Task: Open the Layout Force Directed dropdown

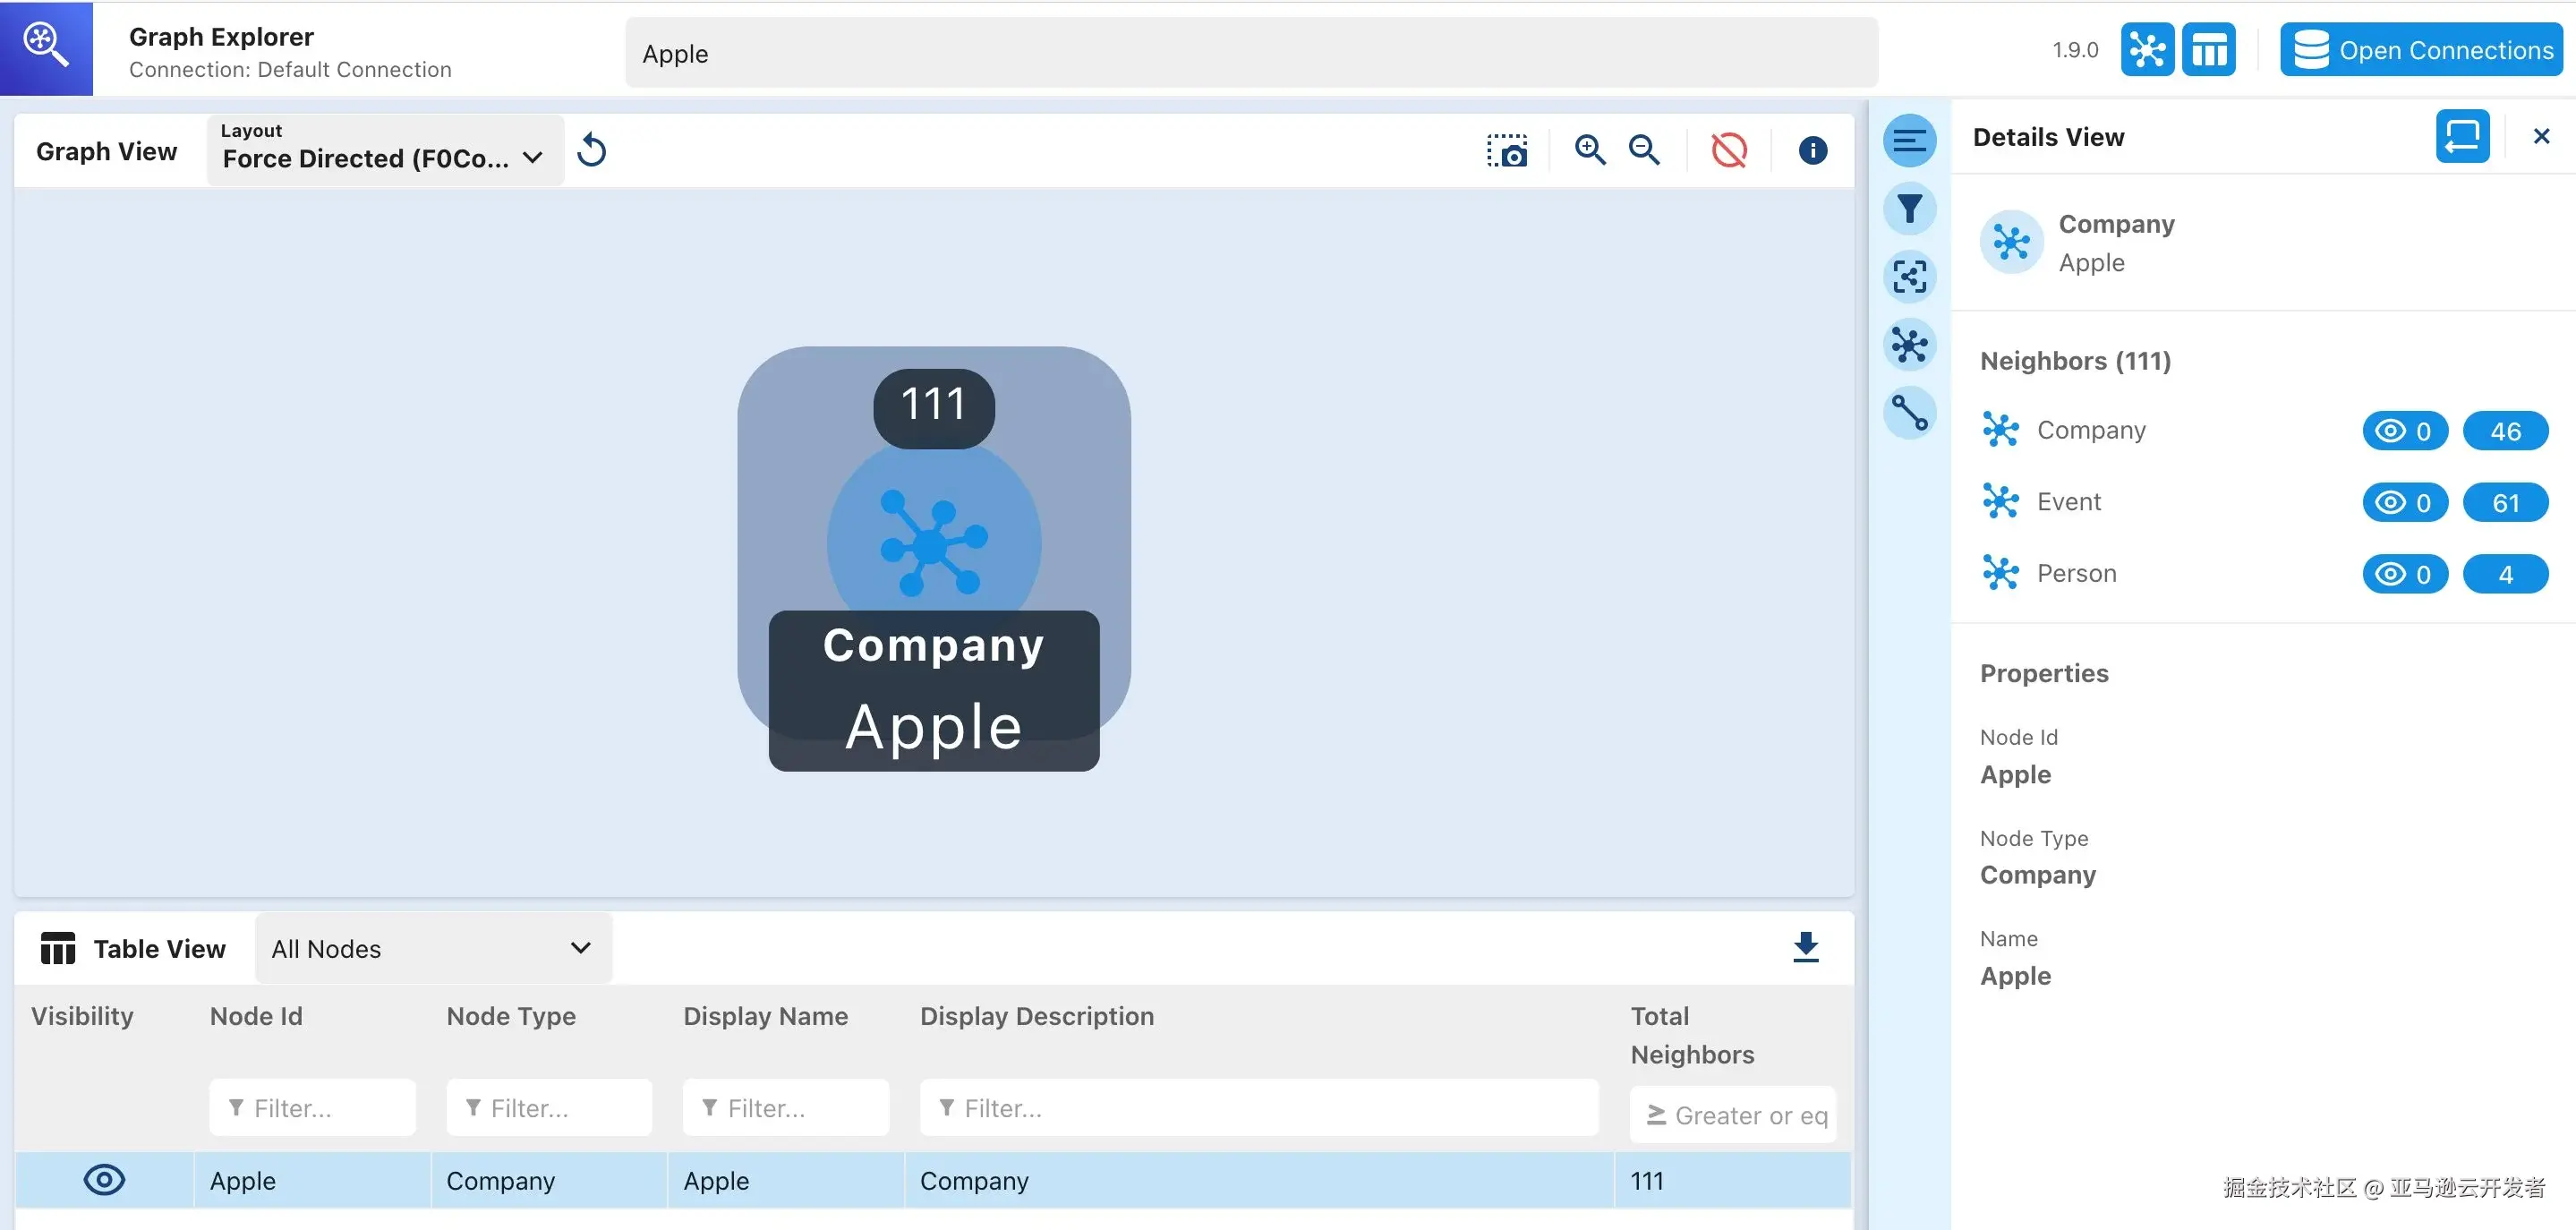Action: (x=385, y=151)
